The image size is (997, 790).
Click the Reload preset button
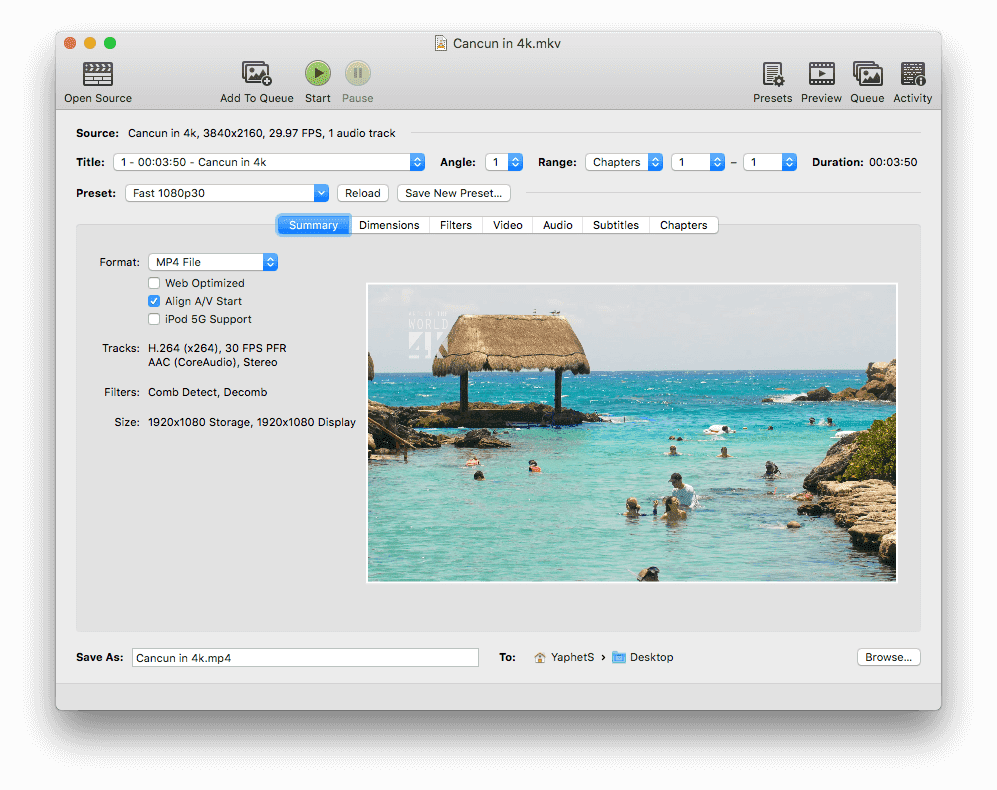(x=363, y=193)
